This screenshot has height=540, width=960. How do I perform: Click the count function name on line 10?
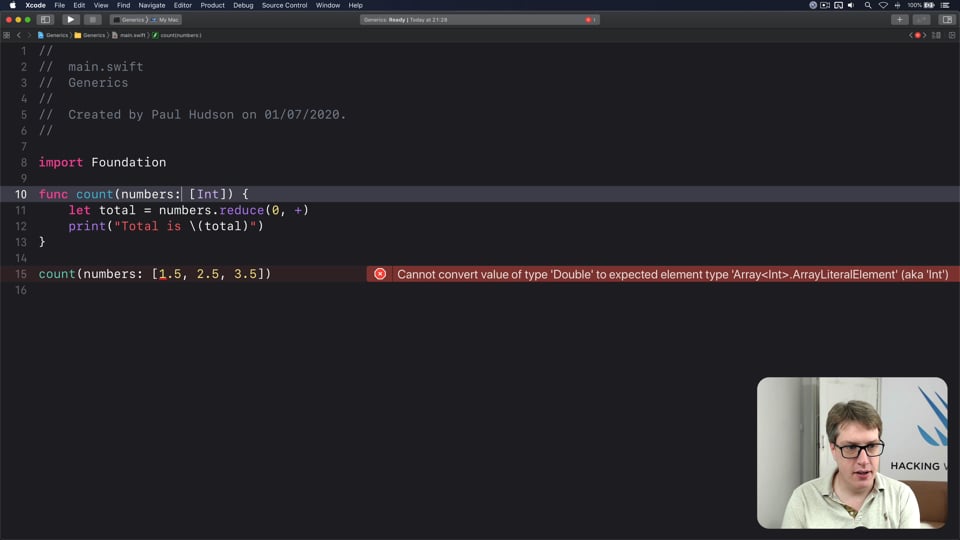94,194
